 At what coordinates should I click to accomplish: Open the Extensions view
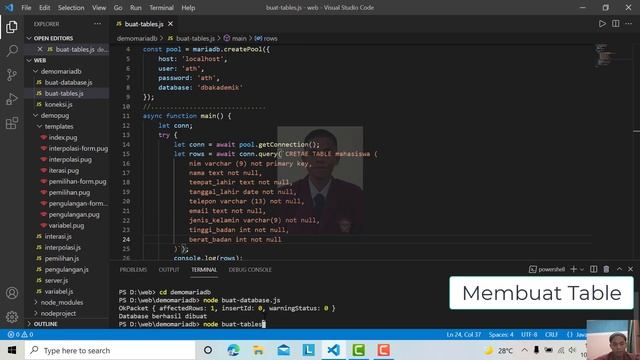tap(12, 122)
